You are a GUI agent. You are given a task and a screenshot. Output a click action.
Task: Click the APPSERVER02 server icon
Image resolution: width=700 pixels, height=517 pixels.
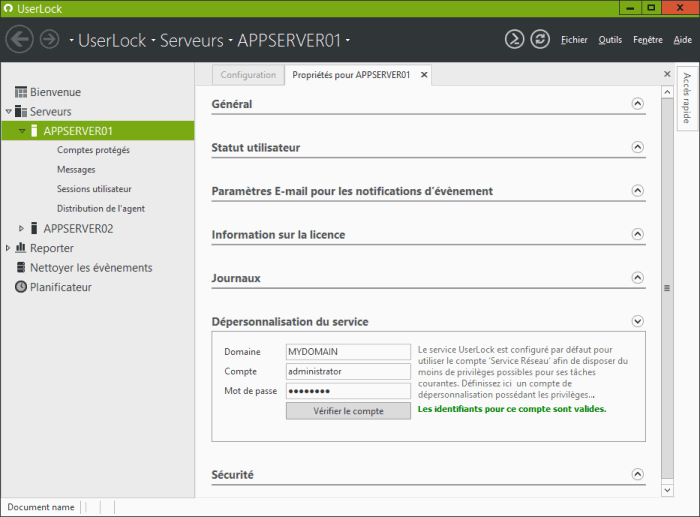click(x=34, y=228)
